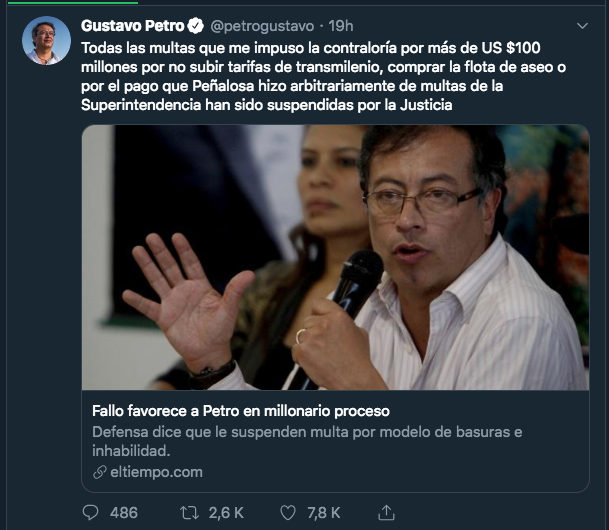
Task: Open the @petrogustavo handle link
Action: pyautogui.click(x=262, y=26)
